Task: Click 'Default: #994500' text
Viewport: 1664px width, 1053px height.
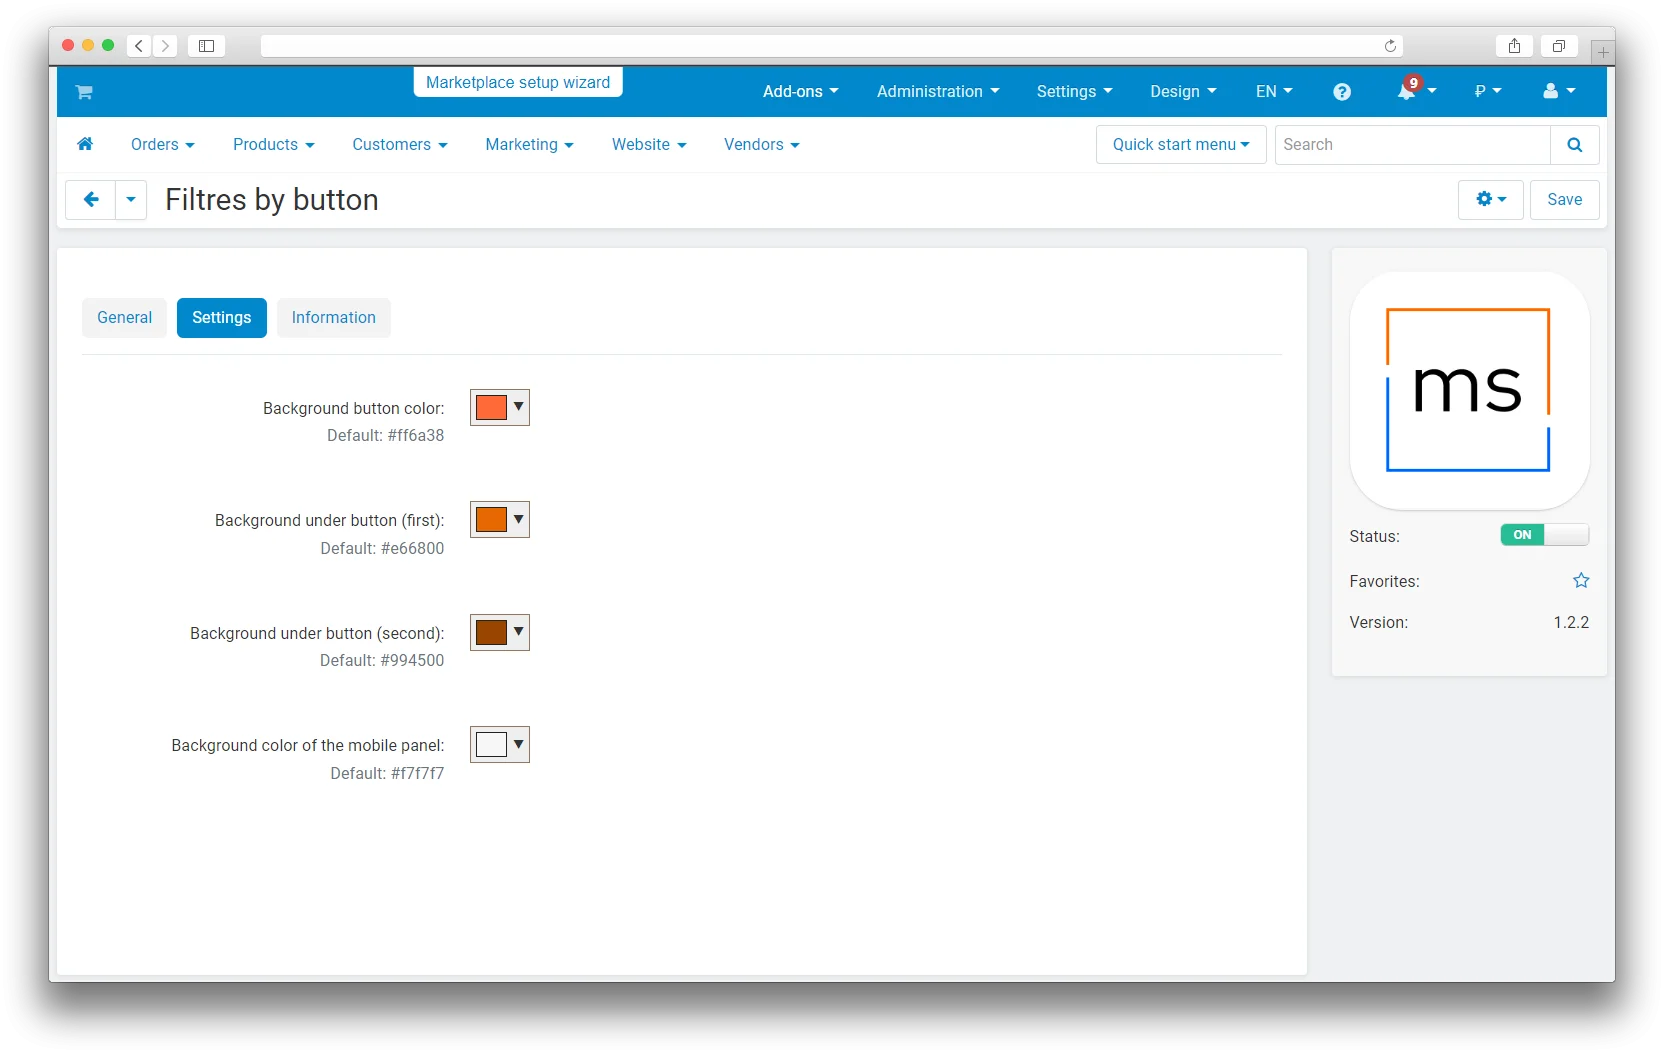Action: 382,661
